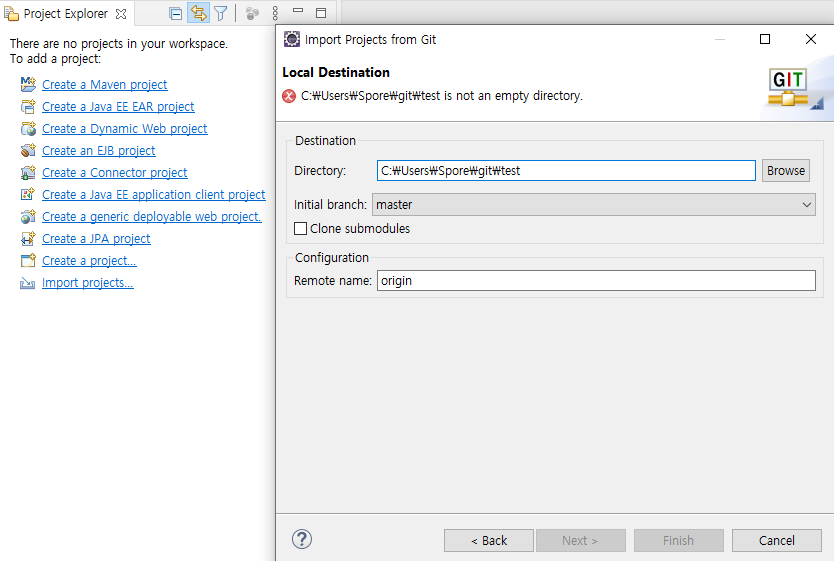Maximize the Project Explorer view

(321, 13)
